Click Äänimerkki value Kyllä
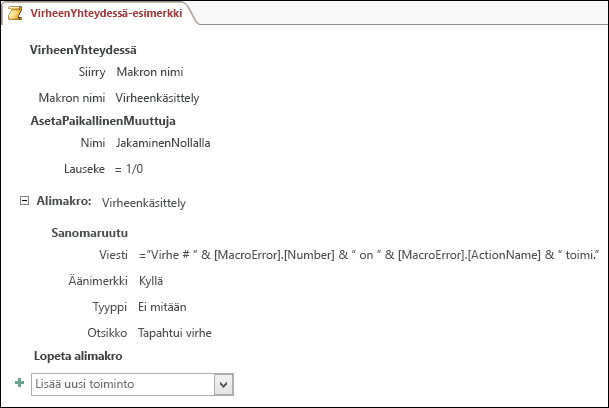 [x=151, y=281]
